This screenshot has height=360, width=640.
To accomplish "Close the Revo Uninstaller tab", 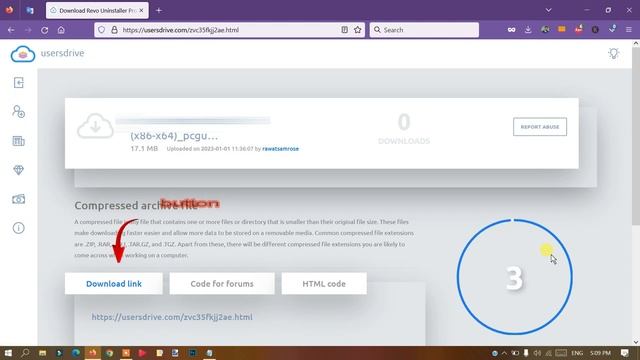I will coord(141,10).
